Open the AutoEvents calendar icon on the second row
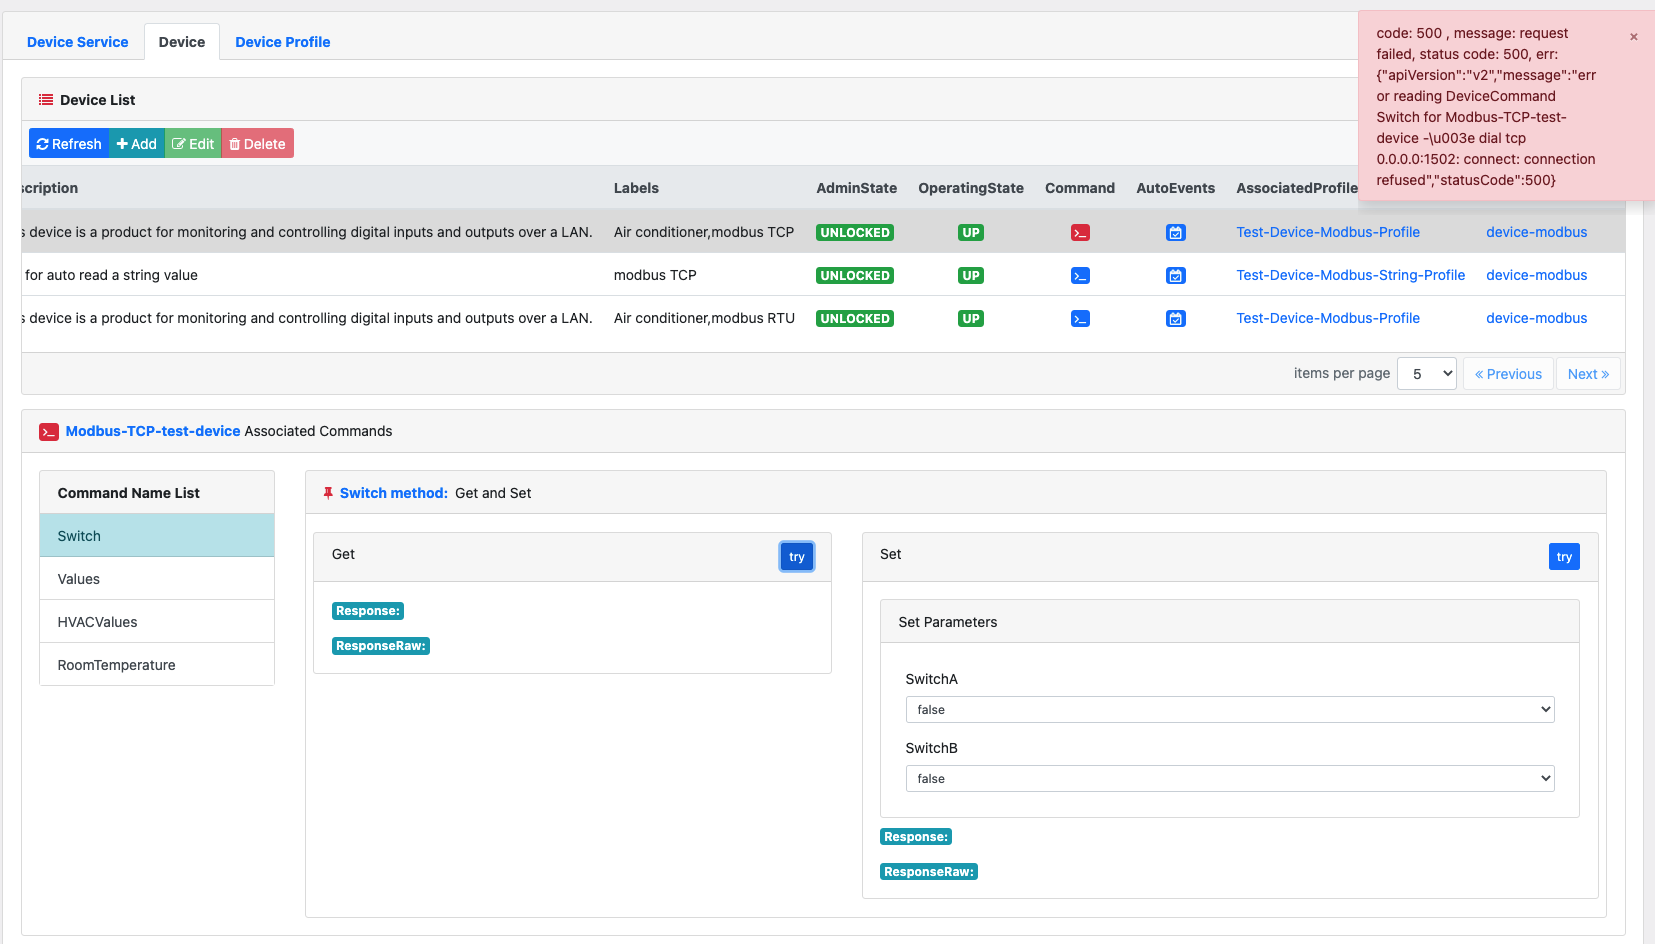The image size is (1655, 944). [x=1176, y=275]
